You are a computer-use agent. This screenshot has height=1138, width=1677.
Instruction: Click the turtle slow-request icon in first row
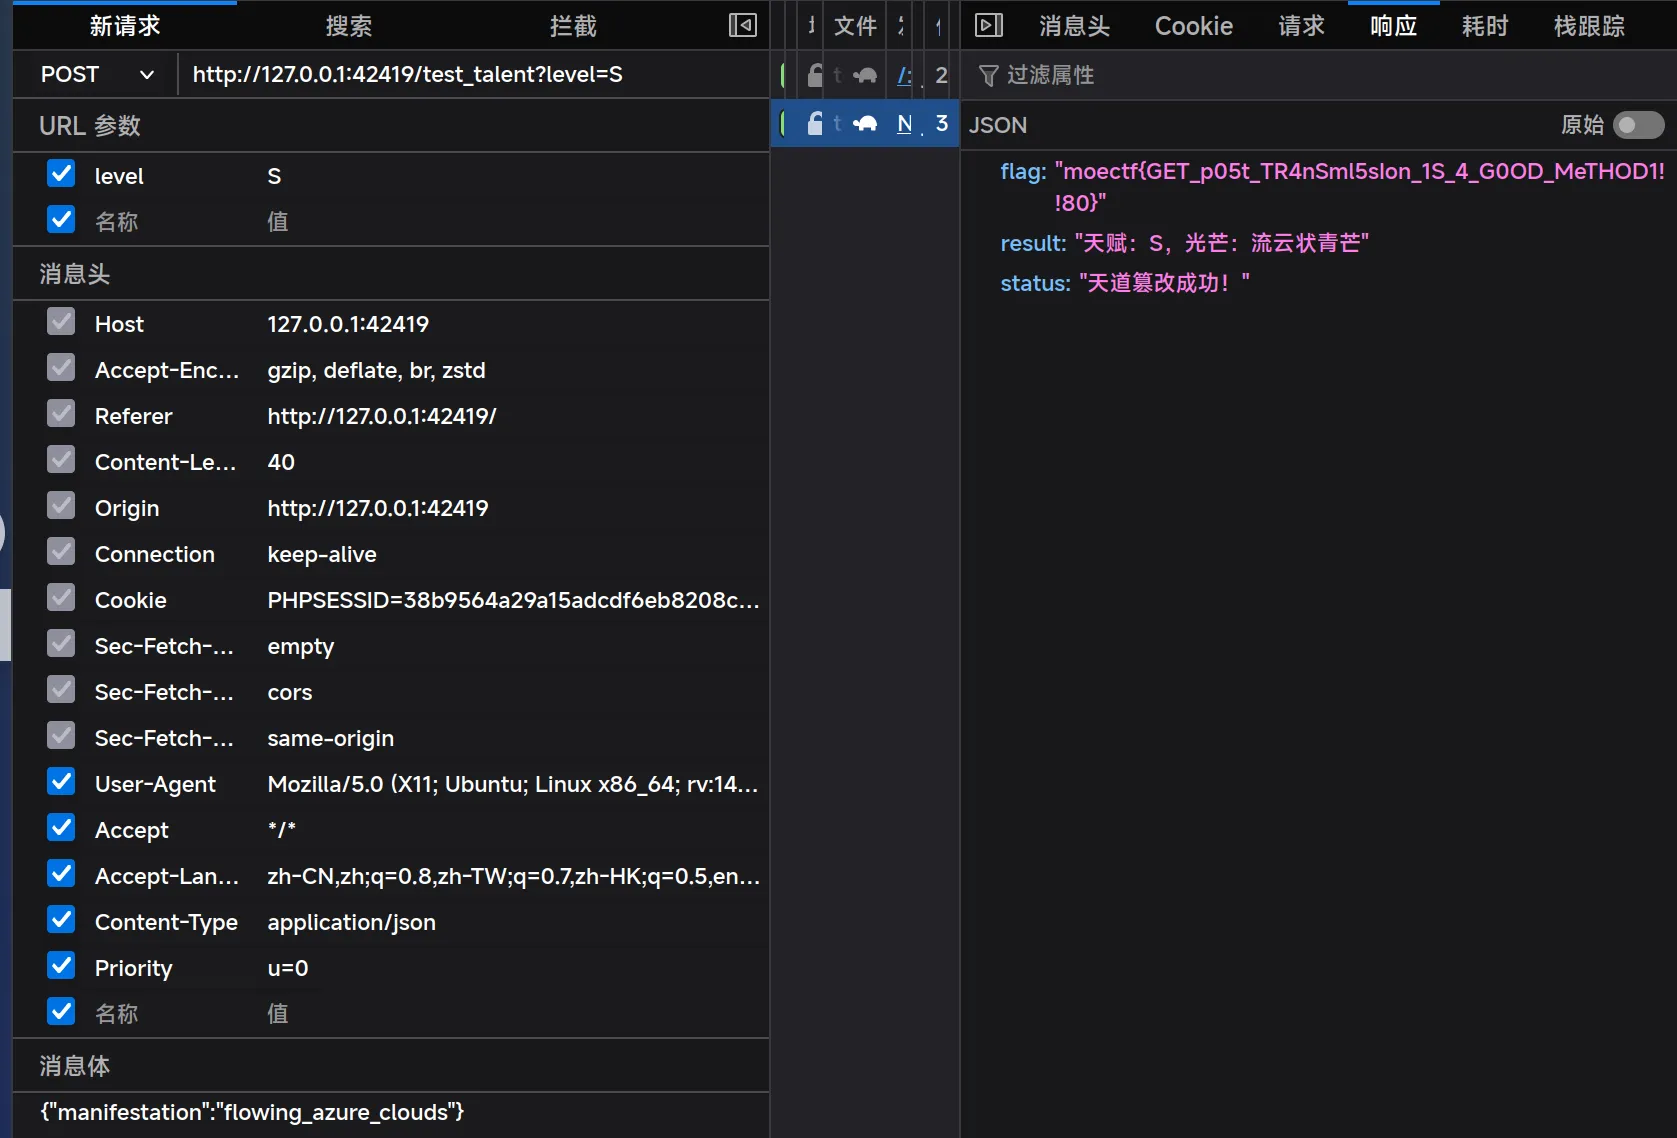pos(865,75)
